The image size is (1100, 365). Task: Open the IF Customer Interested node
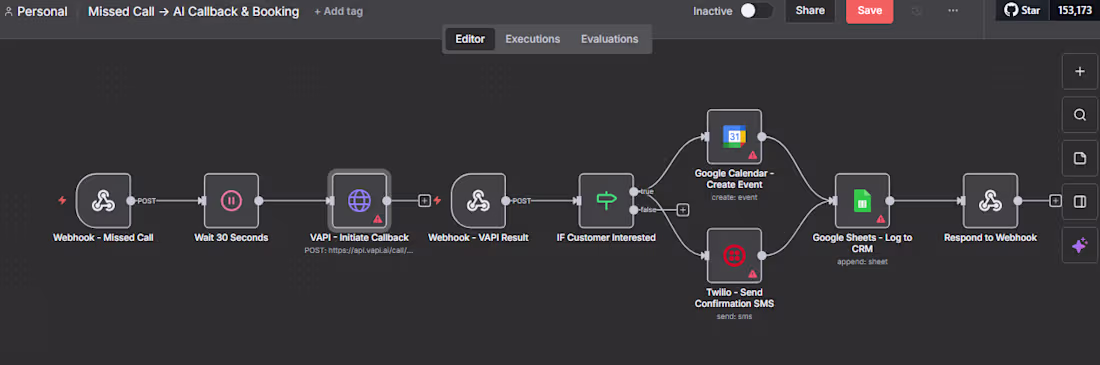(x=606, y=201)
